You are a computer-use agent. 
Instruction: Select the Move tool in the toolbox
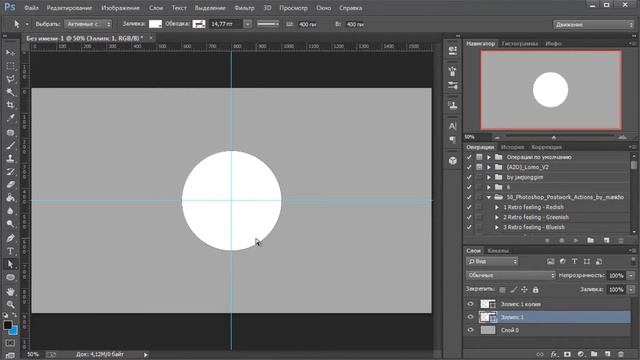tap(11, 53)
